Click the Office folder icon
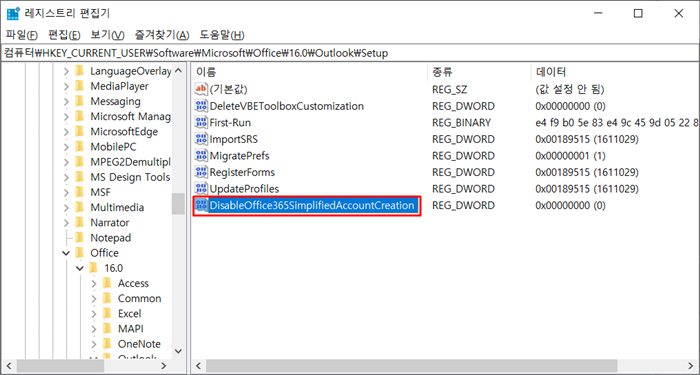Image resolution: width=700 pixels, height=375 pixels. click(x=79, y=253)
